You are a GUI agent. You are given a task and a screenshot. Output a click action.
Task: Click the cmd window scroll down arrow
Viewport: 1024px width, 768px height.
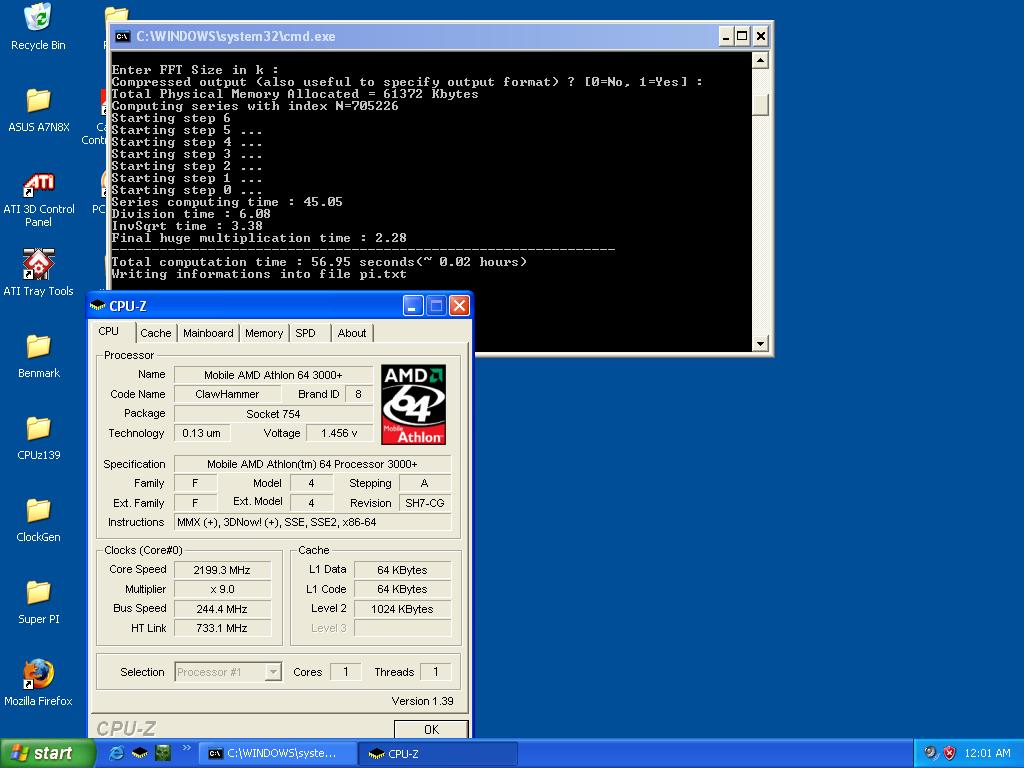[x=760, y=344]
